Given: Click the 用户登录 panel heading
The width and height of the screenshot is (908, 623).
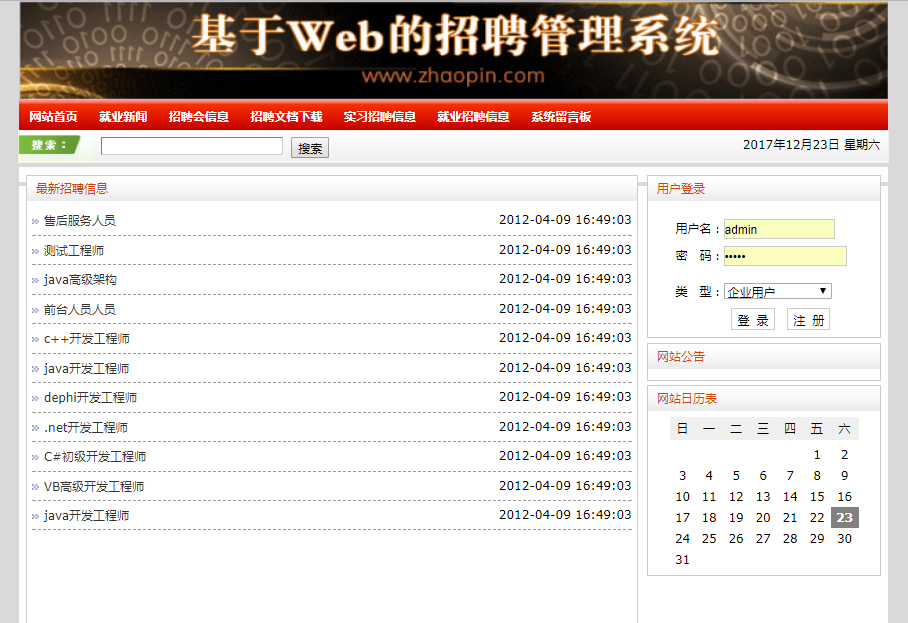Looking at the screenshot, I should point(681,189).
